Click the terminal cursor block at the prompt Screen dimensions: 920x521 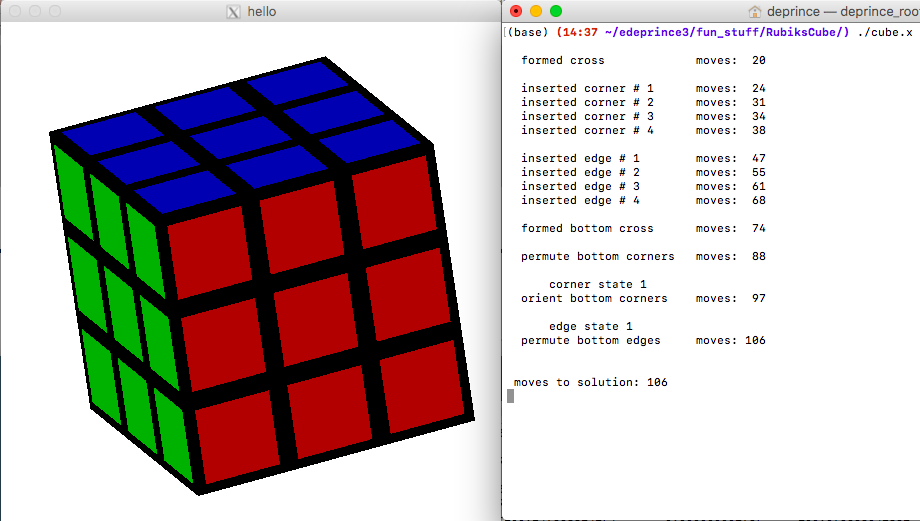[x=511, y=396]
